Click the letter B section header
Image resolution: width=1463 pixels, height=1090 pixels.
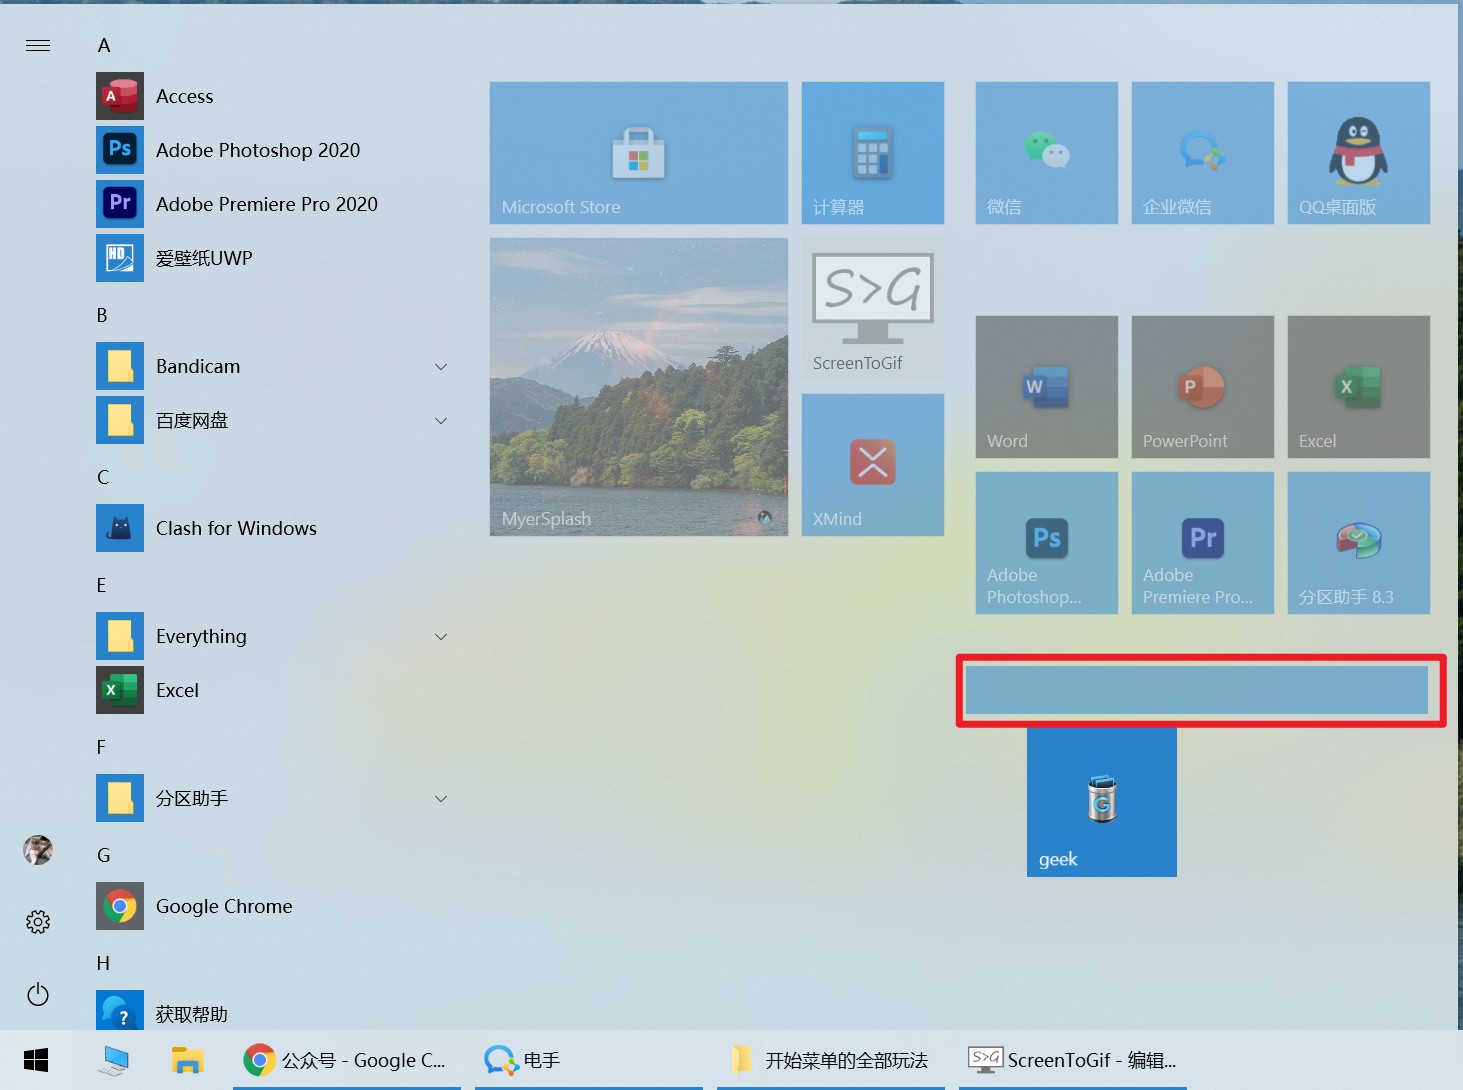tap(102, 315)
